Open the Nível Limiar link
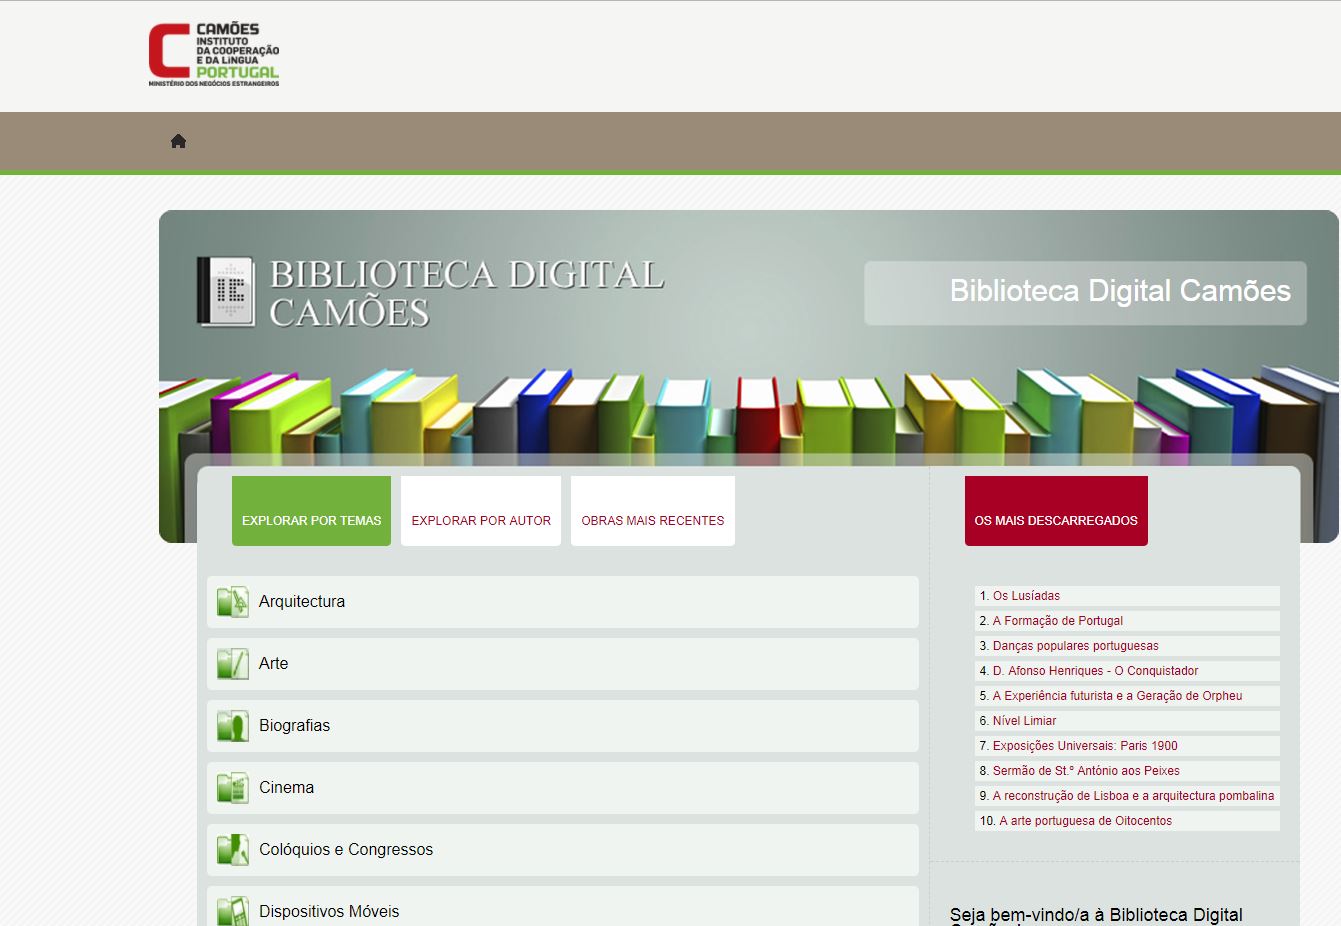 coord(1024,721)
